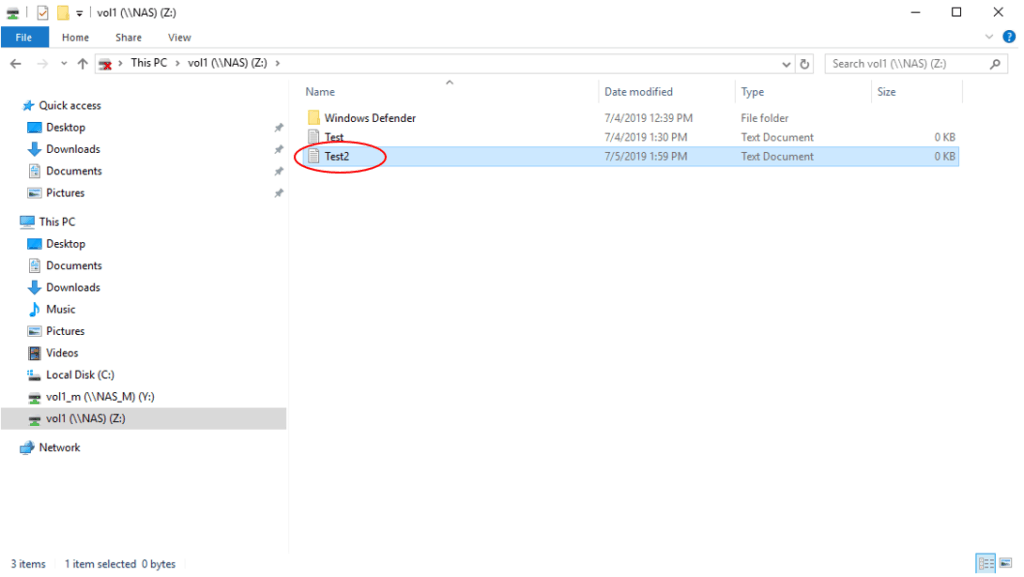Enable Details view from the status bar

(x=987, y=563)
